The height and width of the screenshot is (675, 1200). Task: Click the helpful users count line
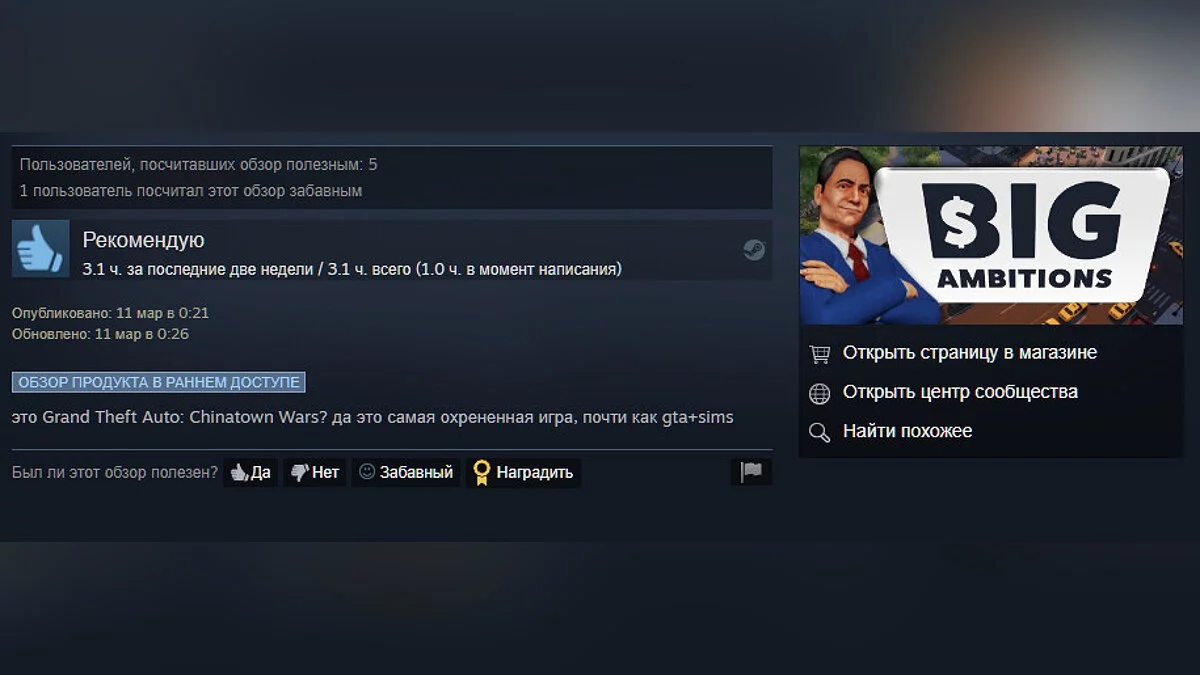point(199,165)
